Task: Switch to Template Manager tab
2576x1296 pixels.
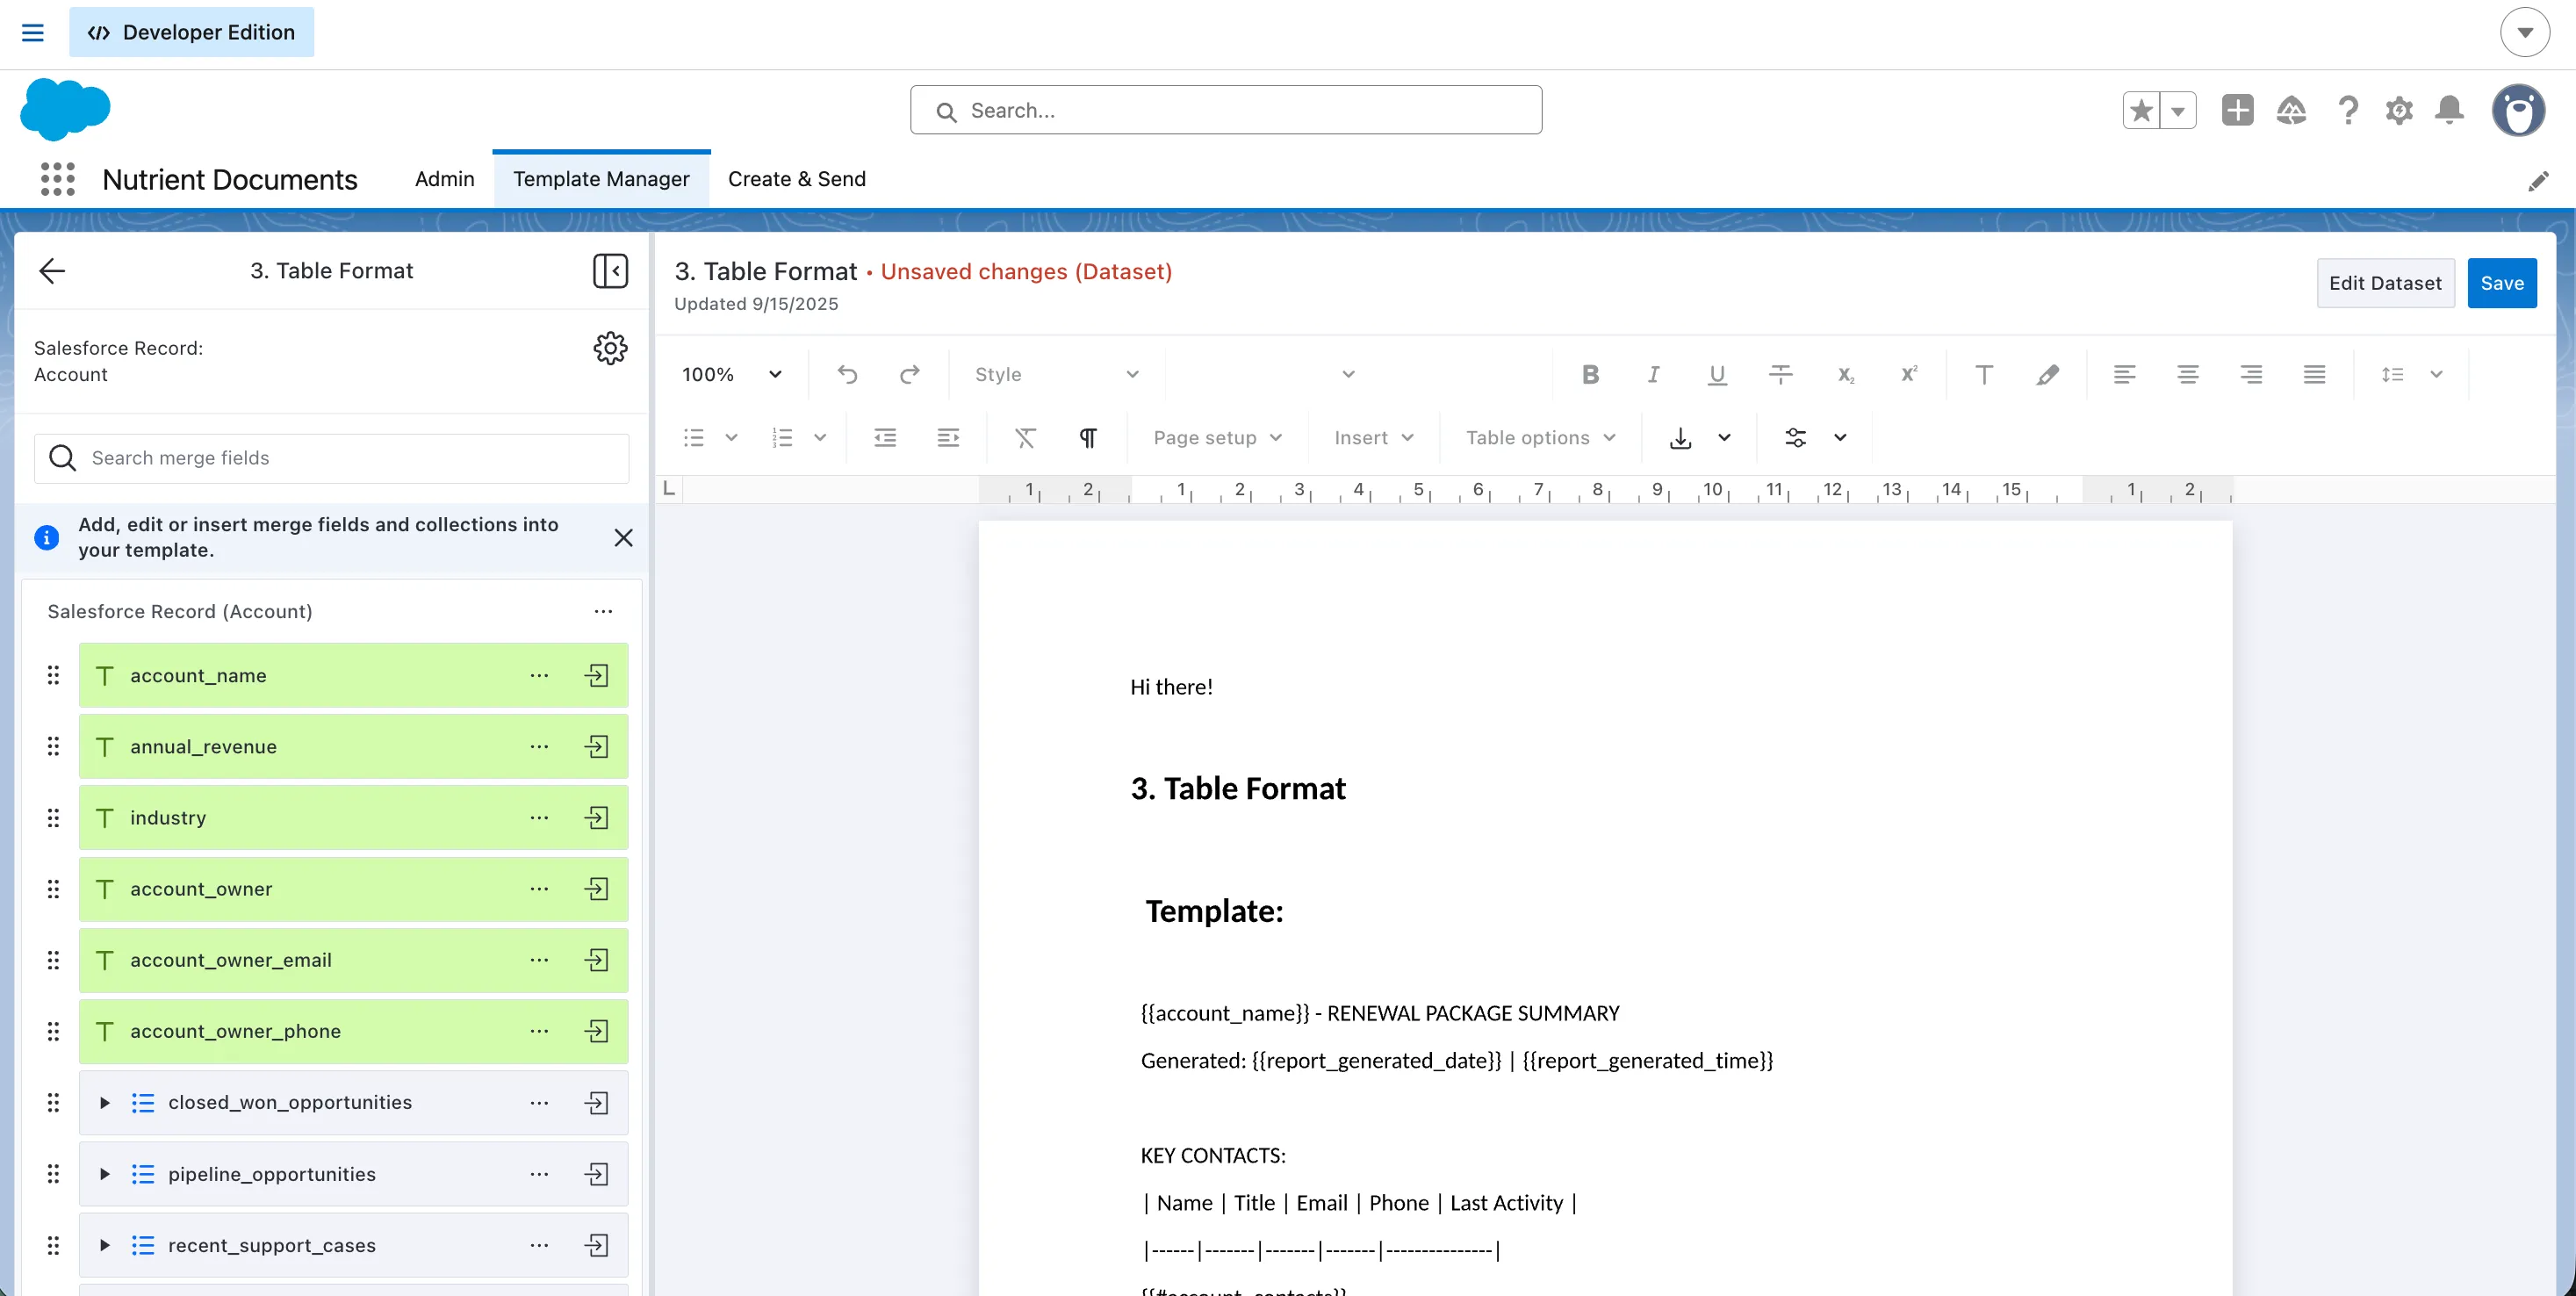Action: (601, 179)
